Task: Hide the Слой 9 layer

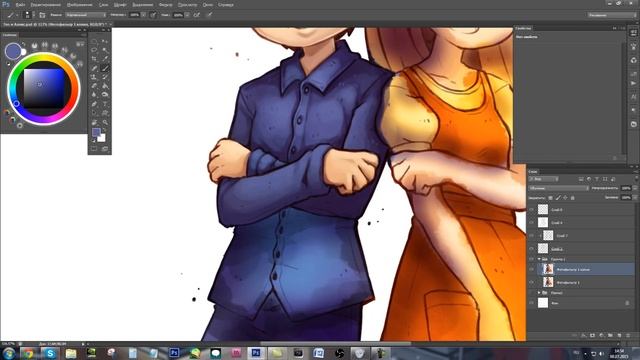Action: pos(531,222)
